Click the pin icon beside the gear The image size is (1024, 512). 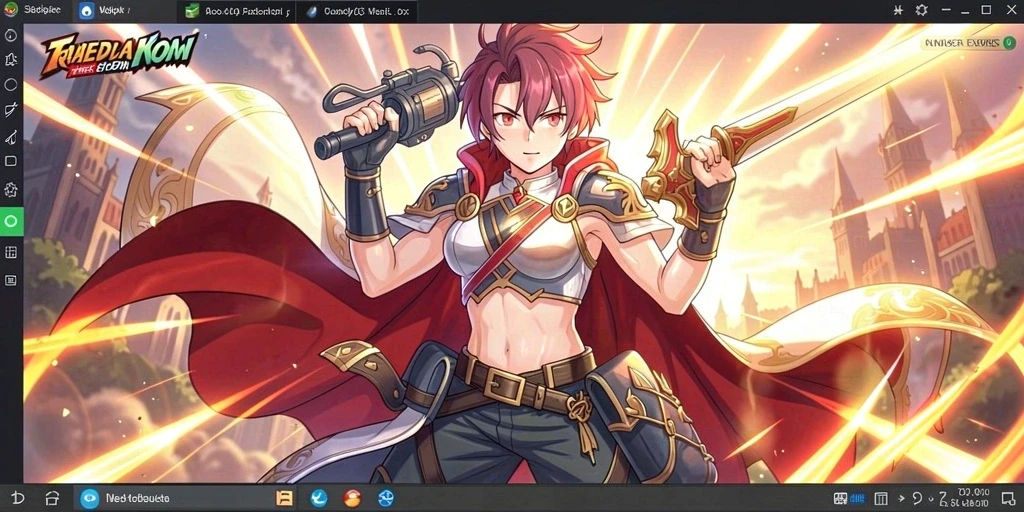click(898, 10)
